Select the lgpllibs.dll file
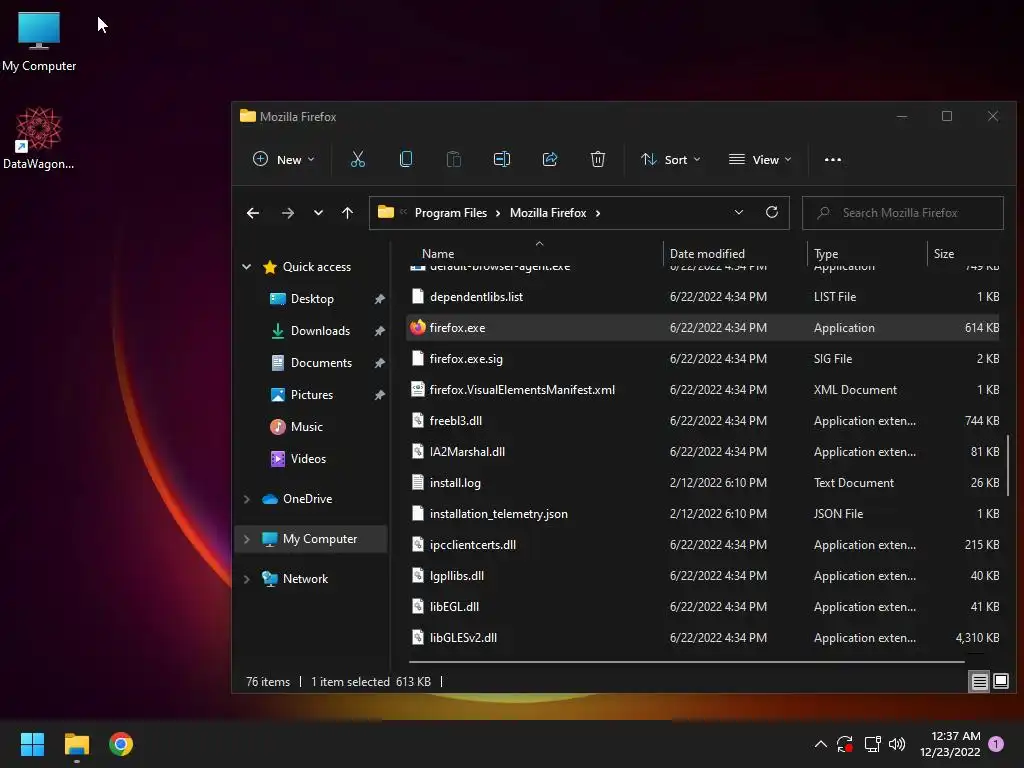Screen dimensions: 1024x768 tap(703, 575)
